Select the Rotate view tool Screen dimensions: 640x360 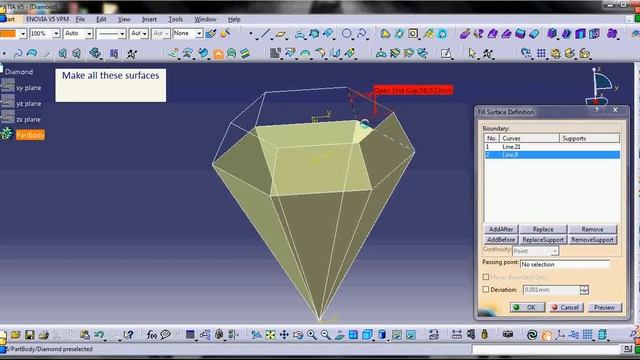pos(298,335)
